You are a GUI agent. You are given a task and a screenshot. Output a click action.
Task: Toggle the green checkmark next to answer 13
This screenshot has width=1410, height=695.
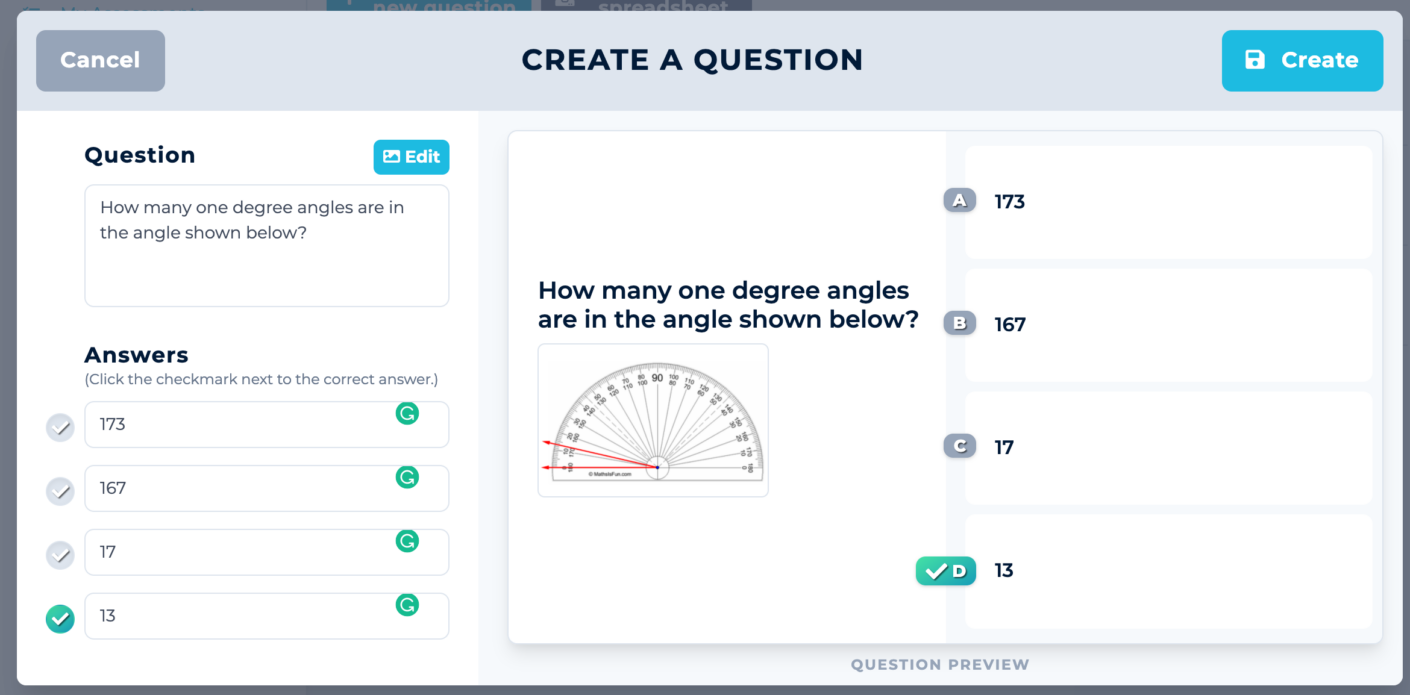pyautogui.click(x=61, y=619)
